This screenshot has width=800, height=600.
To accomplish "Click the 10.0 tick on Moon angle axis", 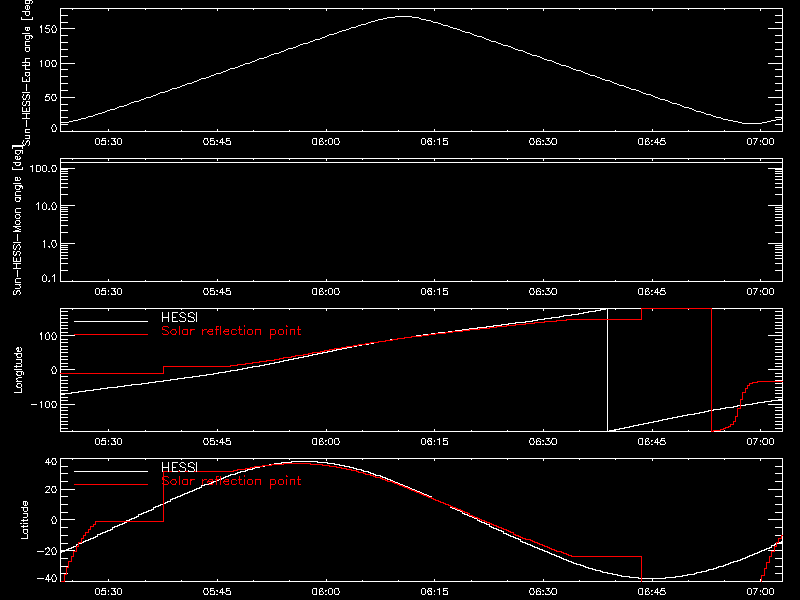I will tap(46, 206).
